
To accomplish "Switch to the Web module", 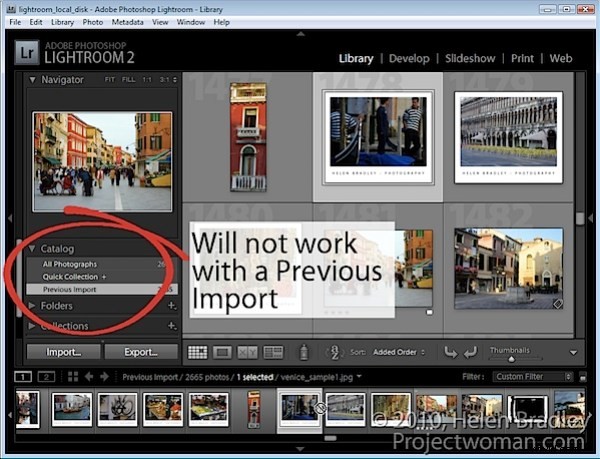I will pos(561,59).
